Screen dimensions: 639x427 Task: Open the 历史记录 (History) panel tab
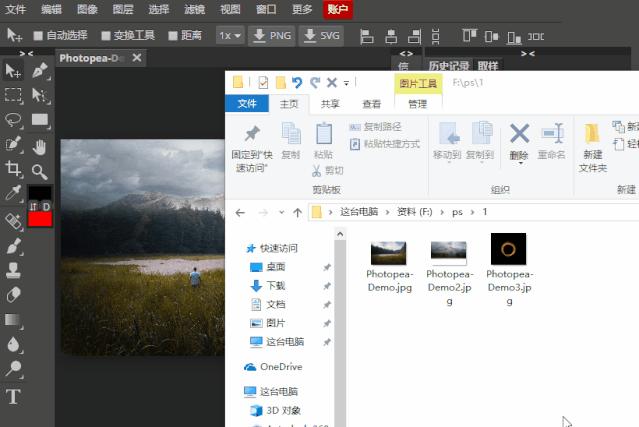tap(449, 66)
